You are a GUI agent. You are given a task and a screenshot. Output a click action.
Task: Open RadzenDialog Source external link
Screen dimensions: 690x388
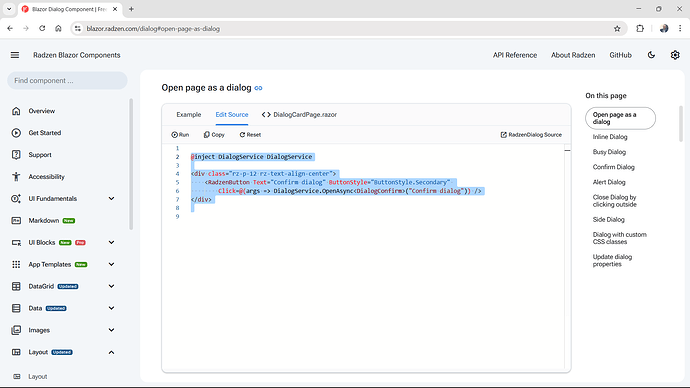tap(531, 135)
